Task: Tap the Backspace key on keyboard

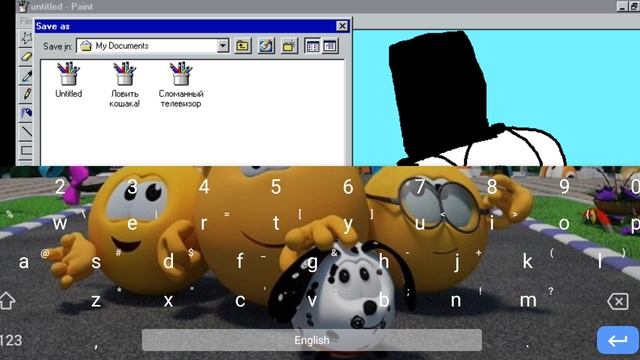Action: pyautogui.click(x=618, y=302)
